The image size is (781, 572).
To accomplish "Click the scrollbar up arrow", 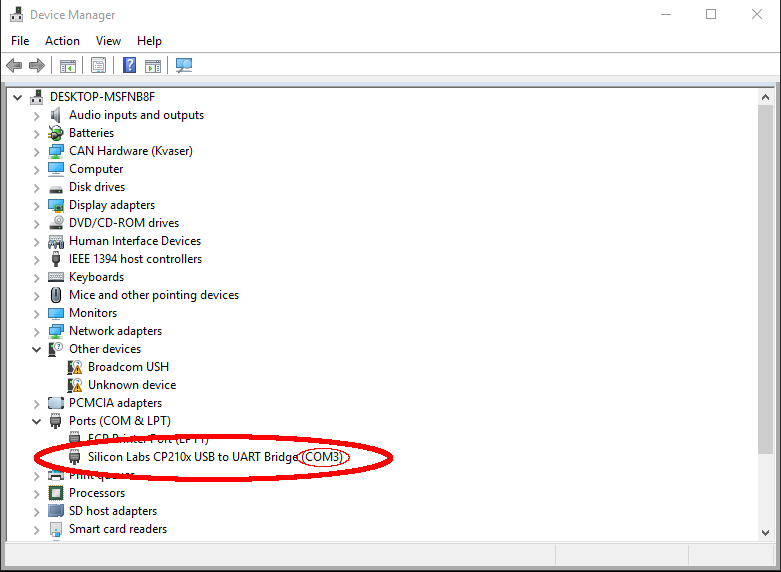I will pos(766,97).
